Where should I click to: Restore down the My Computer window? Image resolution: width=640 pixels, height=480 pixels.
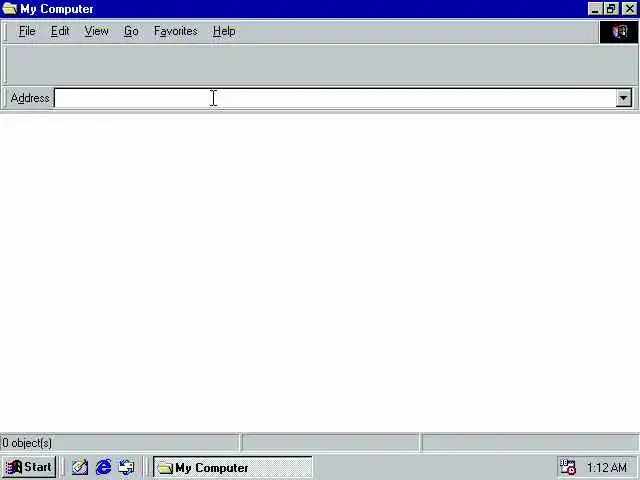[x=611, y=9]
